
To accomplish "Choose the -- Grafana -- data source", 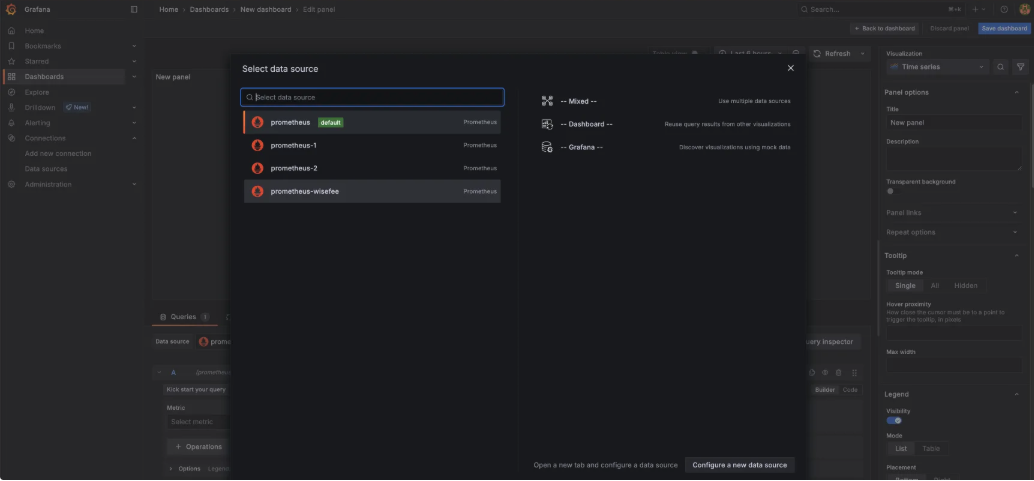I will (x=665, y=147).
